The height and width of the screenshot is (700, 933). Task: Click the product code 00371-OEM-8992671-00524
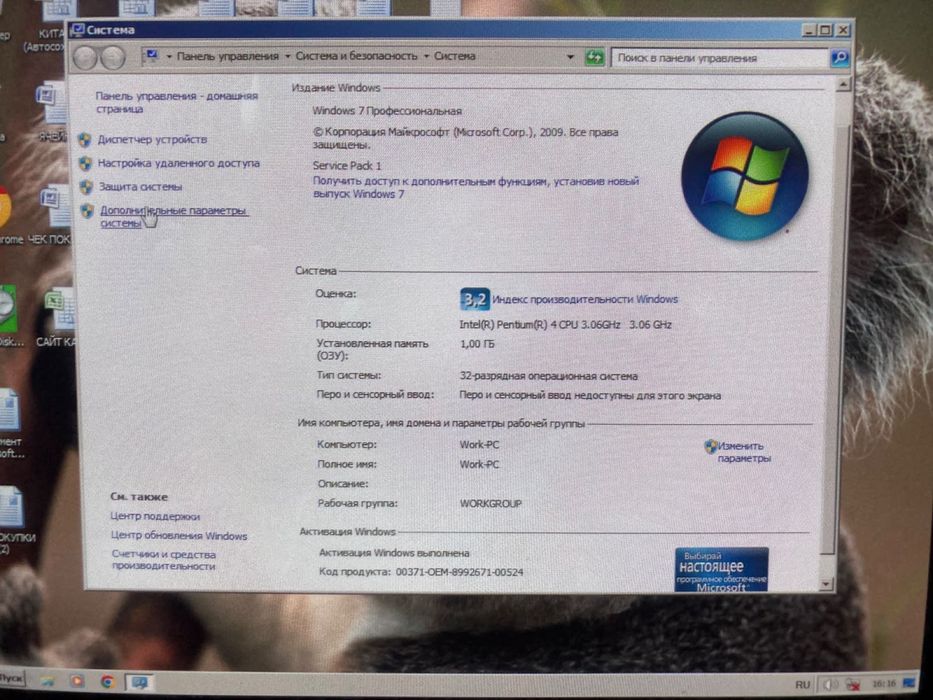pyautogui.click(x=459, y=572)
